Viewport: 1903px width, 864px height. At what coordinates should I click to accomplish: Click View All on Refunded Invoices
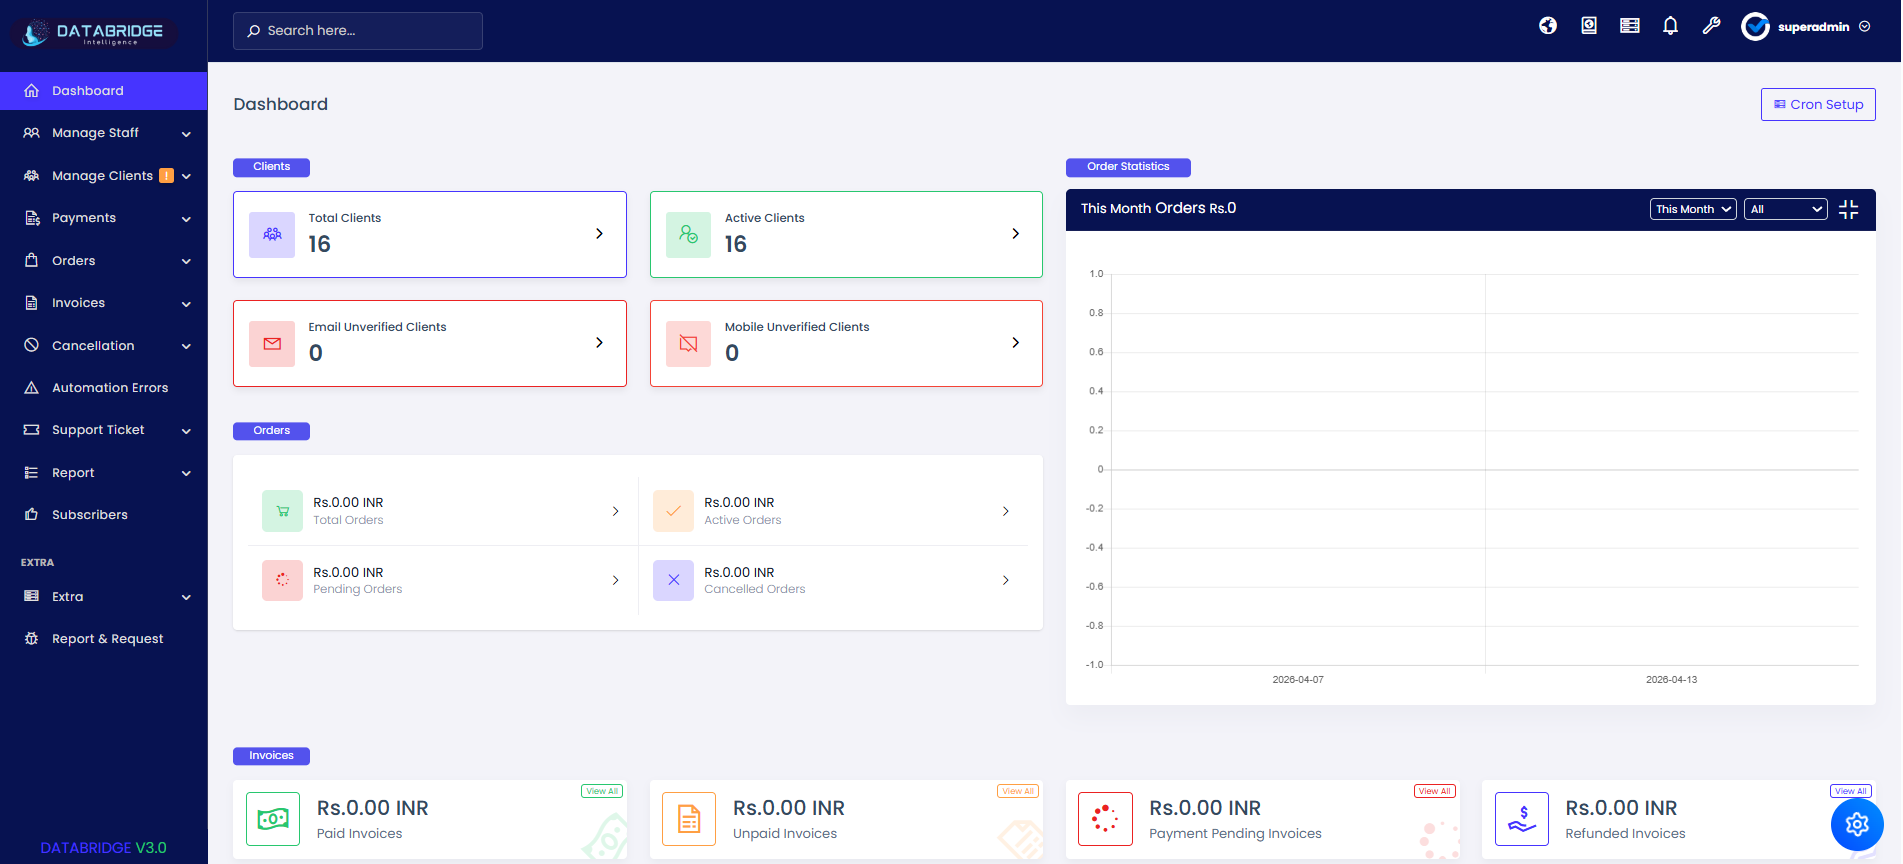[1850, 791]
